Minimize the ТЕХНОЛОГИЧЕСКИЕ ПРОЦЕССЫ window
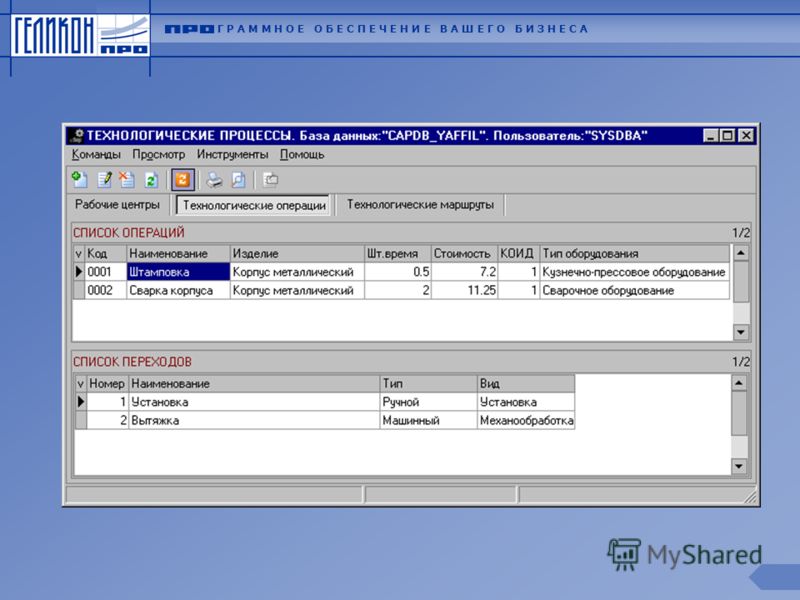The image size is (800, 600). [710, 136]
